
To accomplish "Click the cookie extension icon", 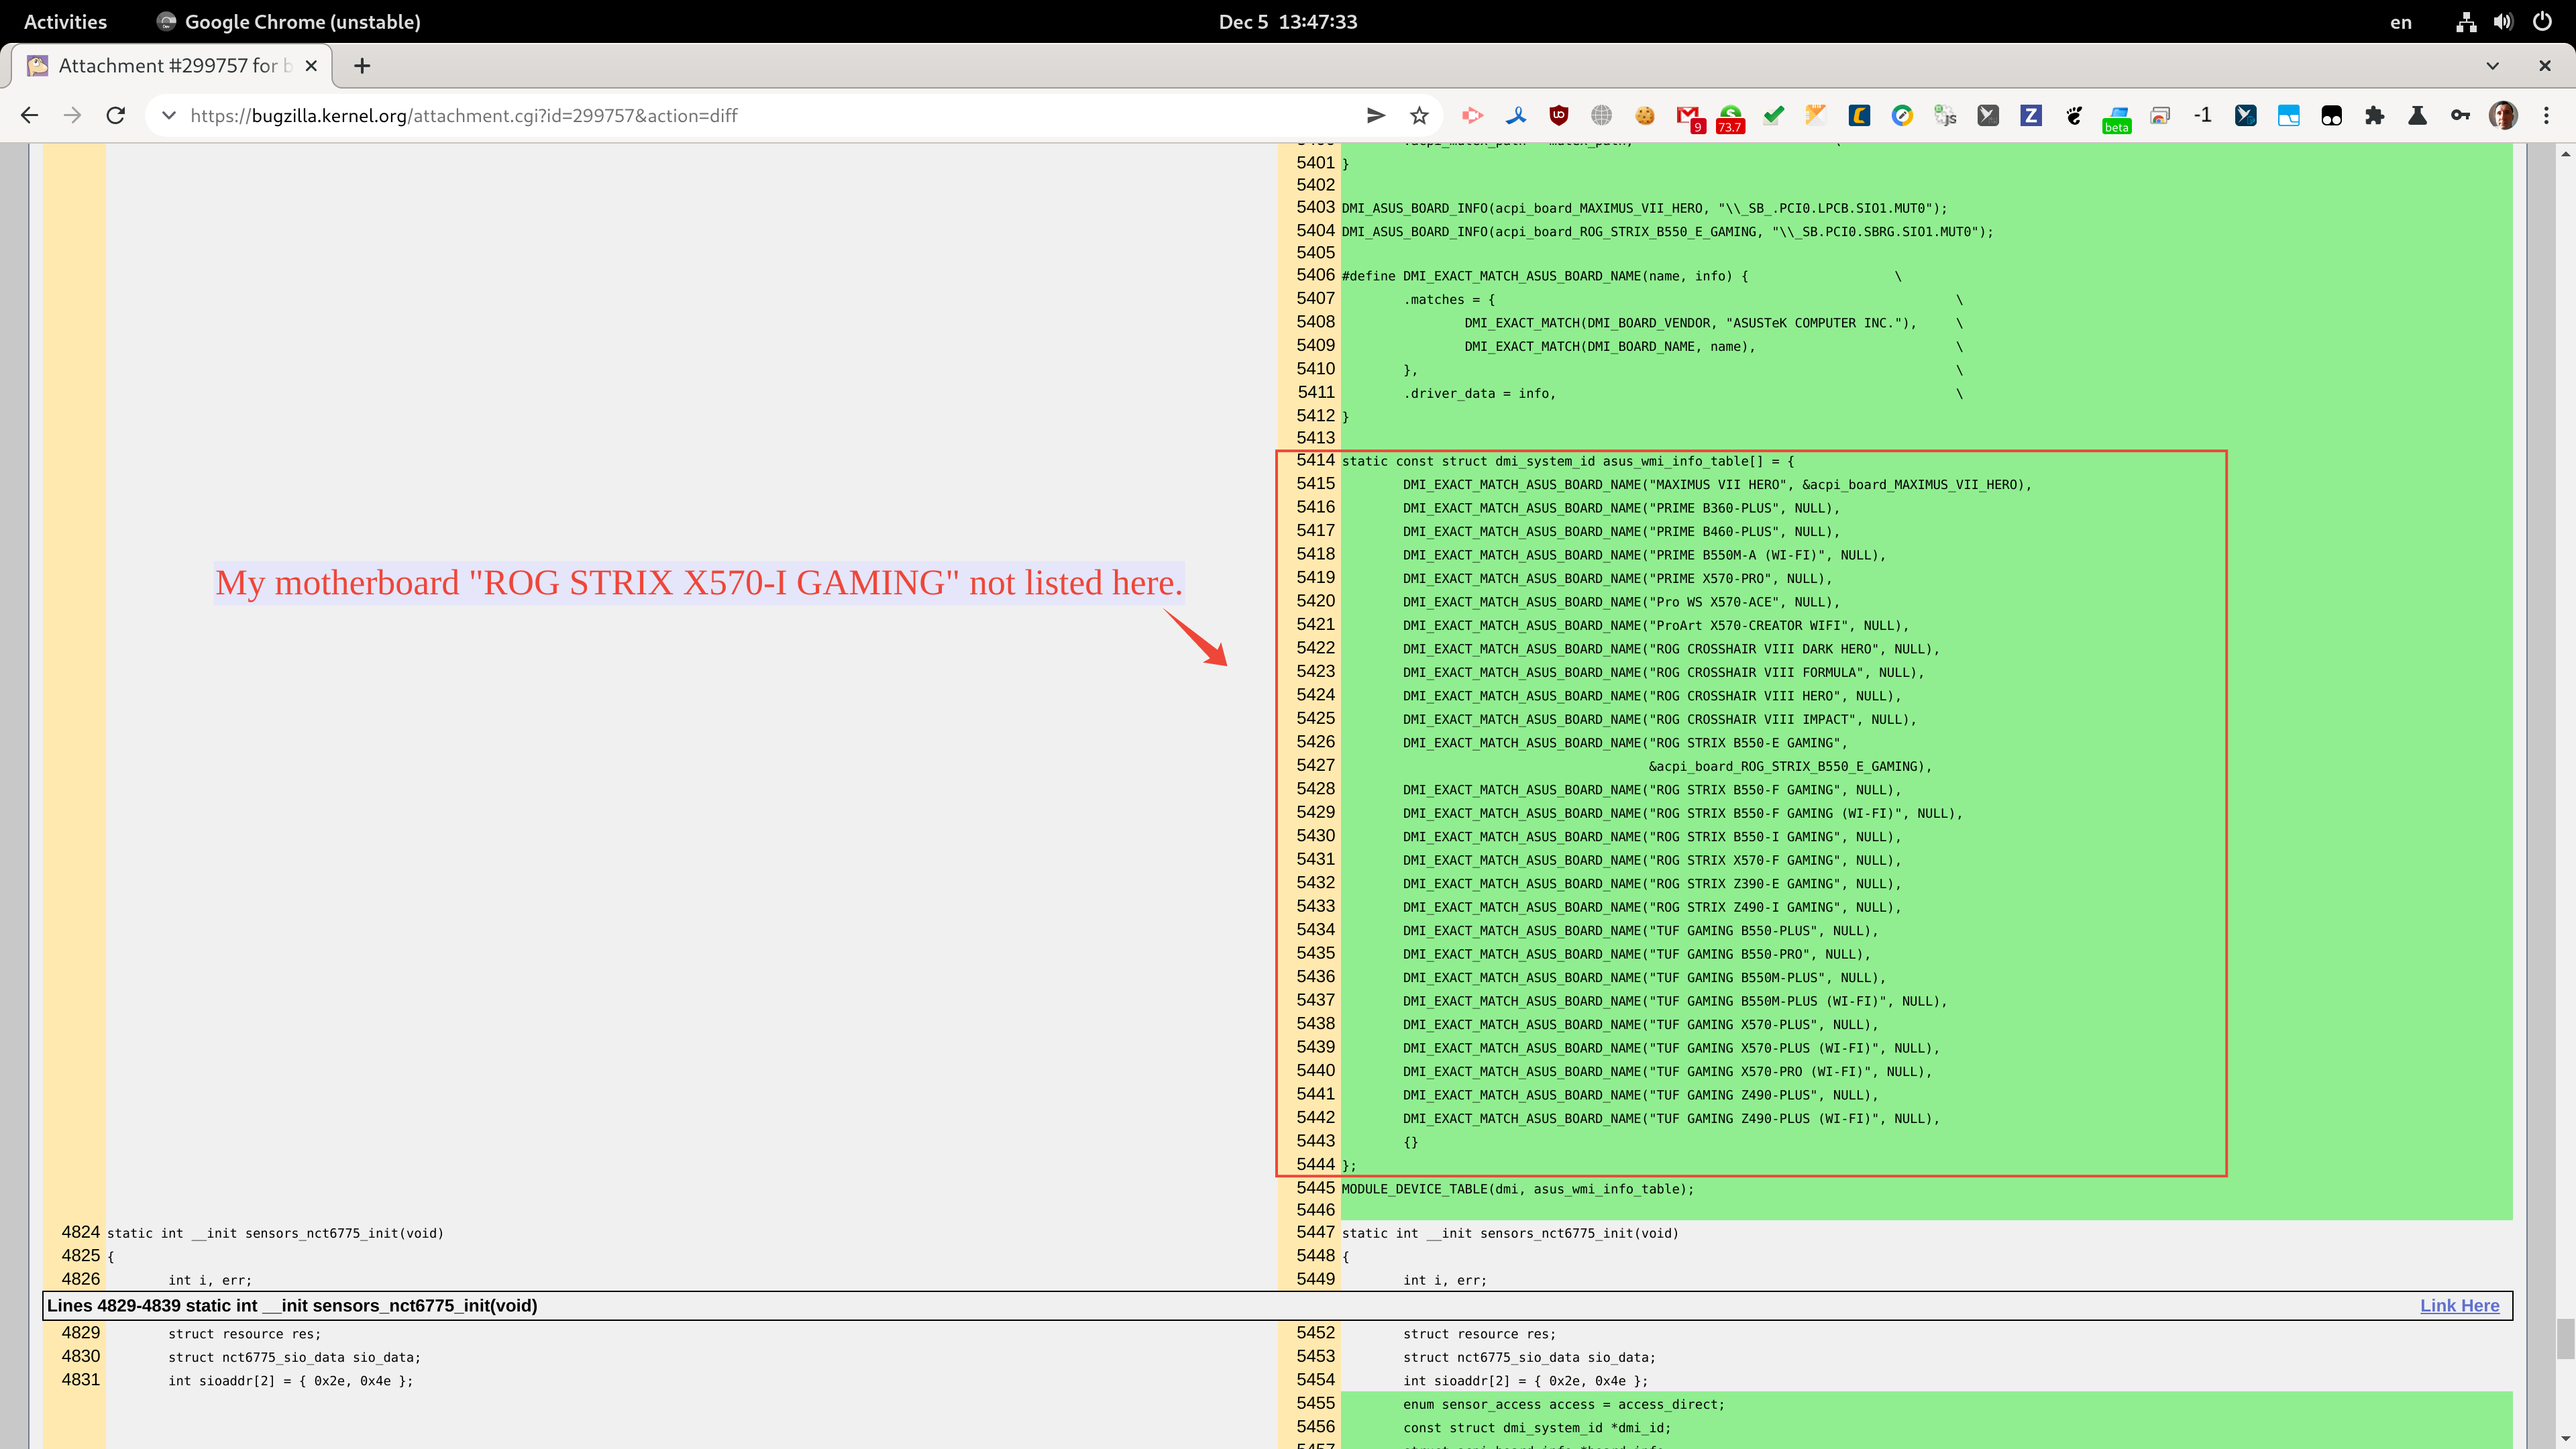I will [x=1644, y=116].
